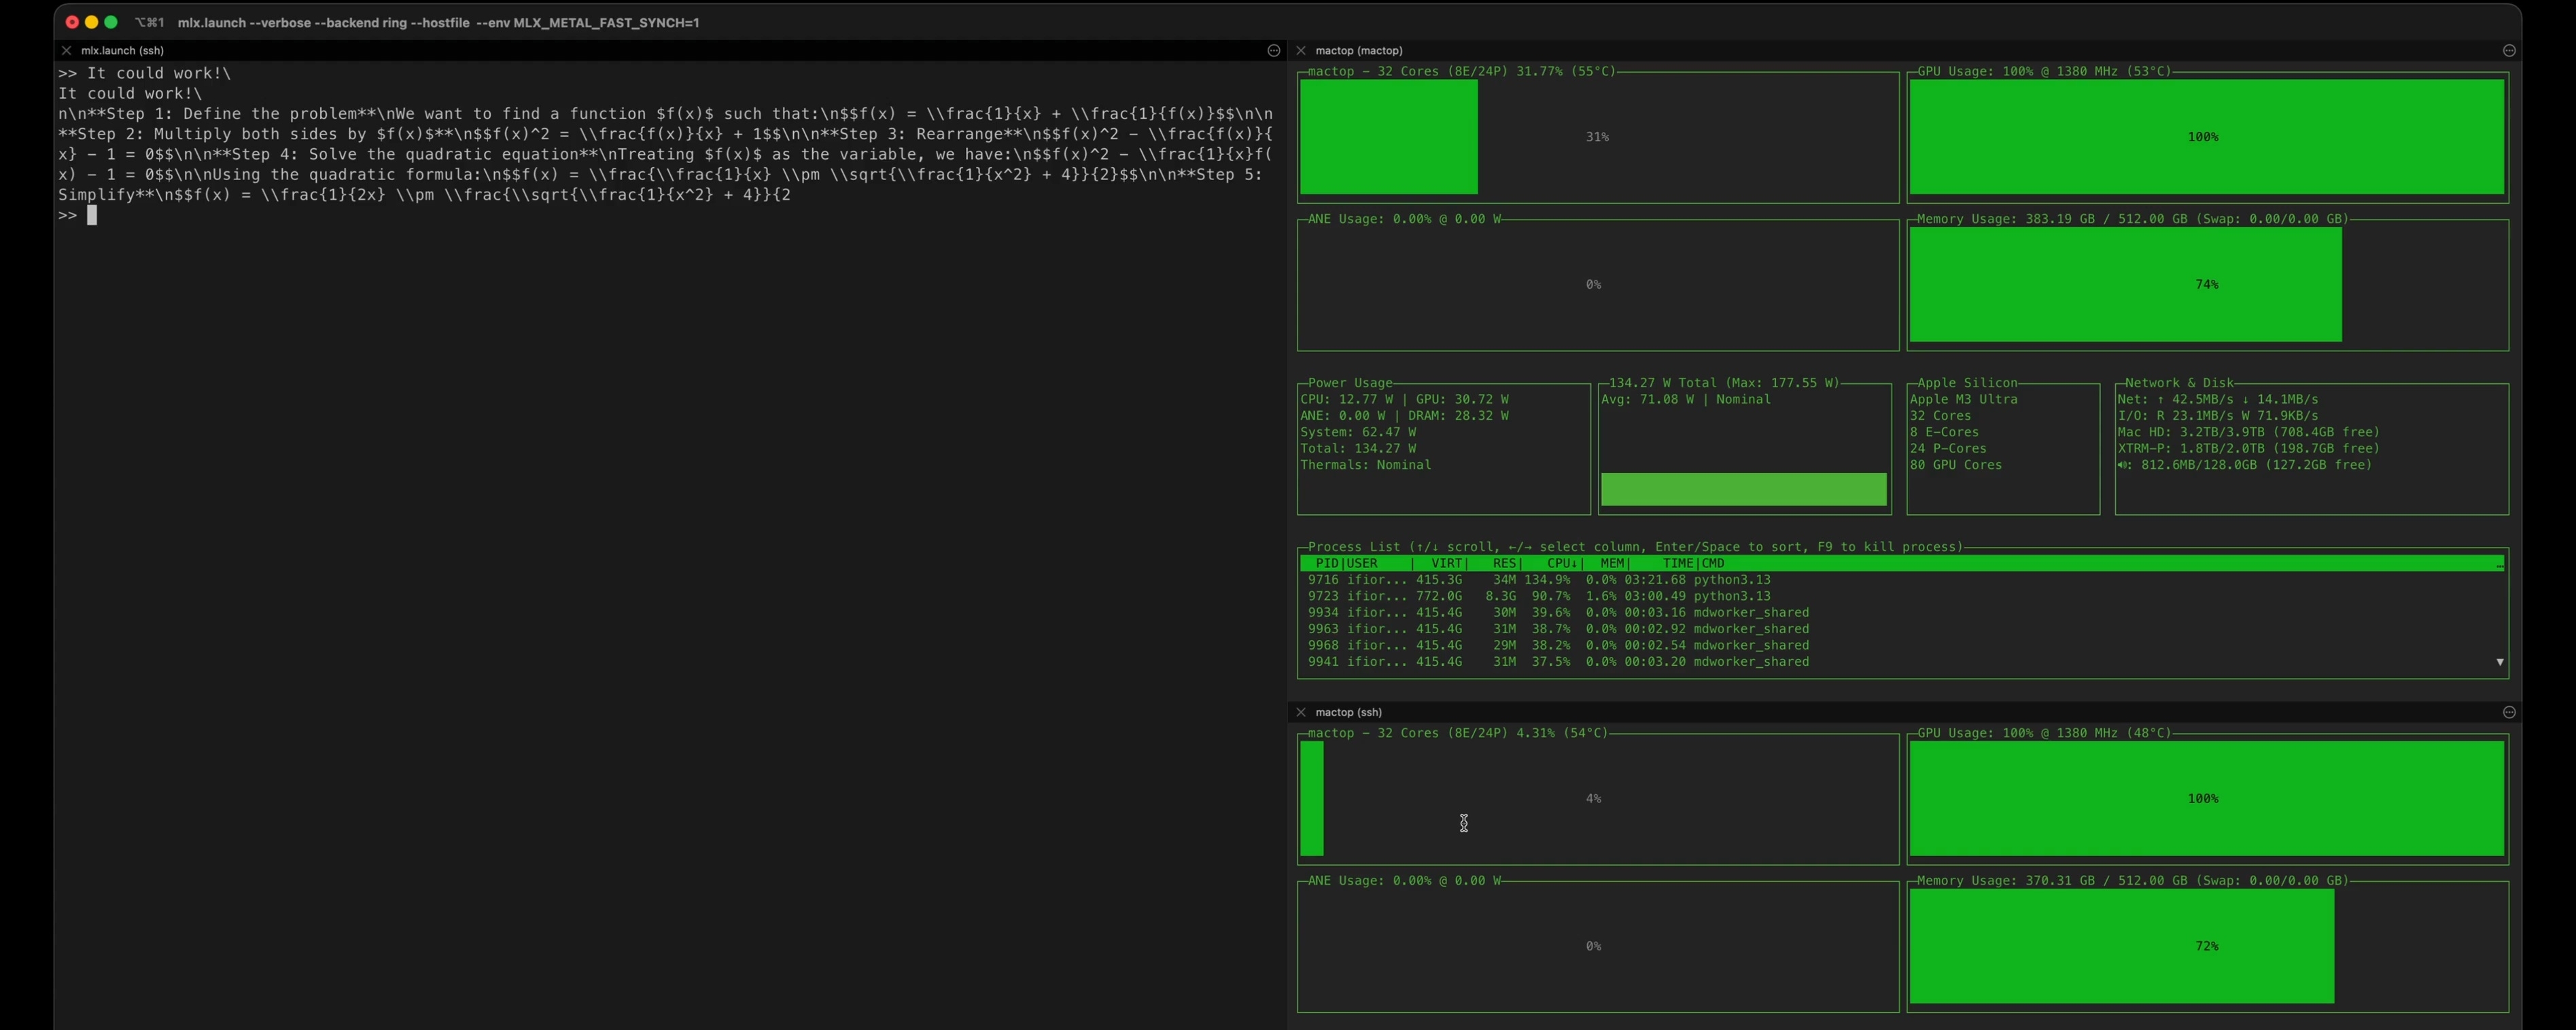
Task: Click the terminal prompt cursor in mlx.launch
Action: (92, 215)
